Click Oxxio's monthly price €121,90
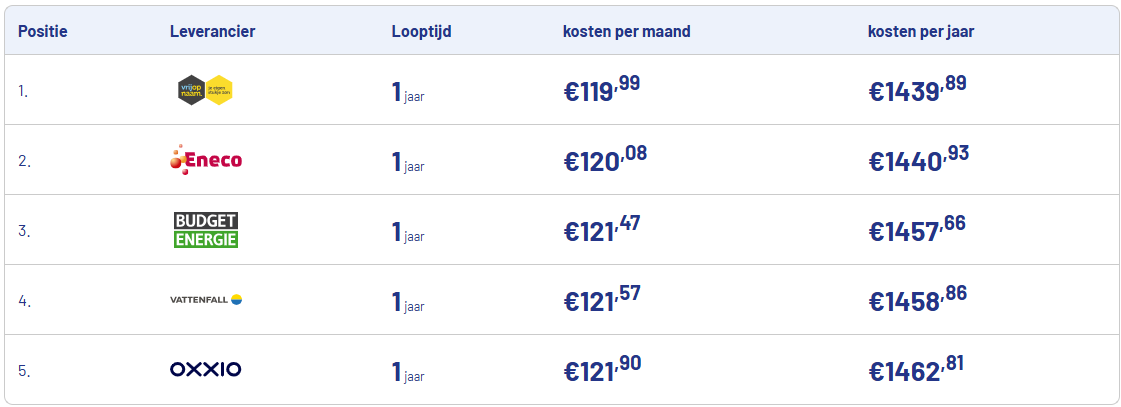 (x=601, y=370)
